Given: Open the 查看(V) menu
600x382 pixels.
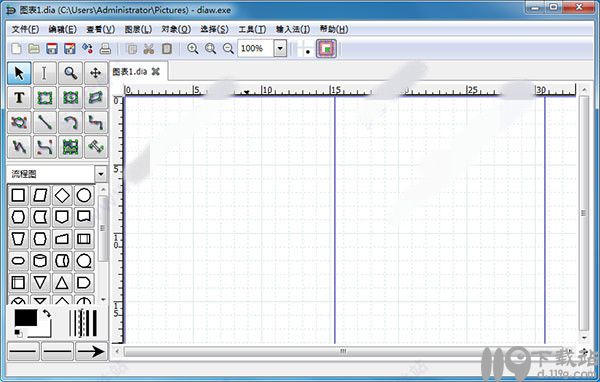Looking at the screenshot, I should pyautogui.click(x=100, y=29).
